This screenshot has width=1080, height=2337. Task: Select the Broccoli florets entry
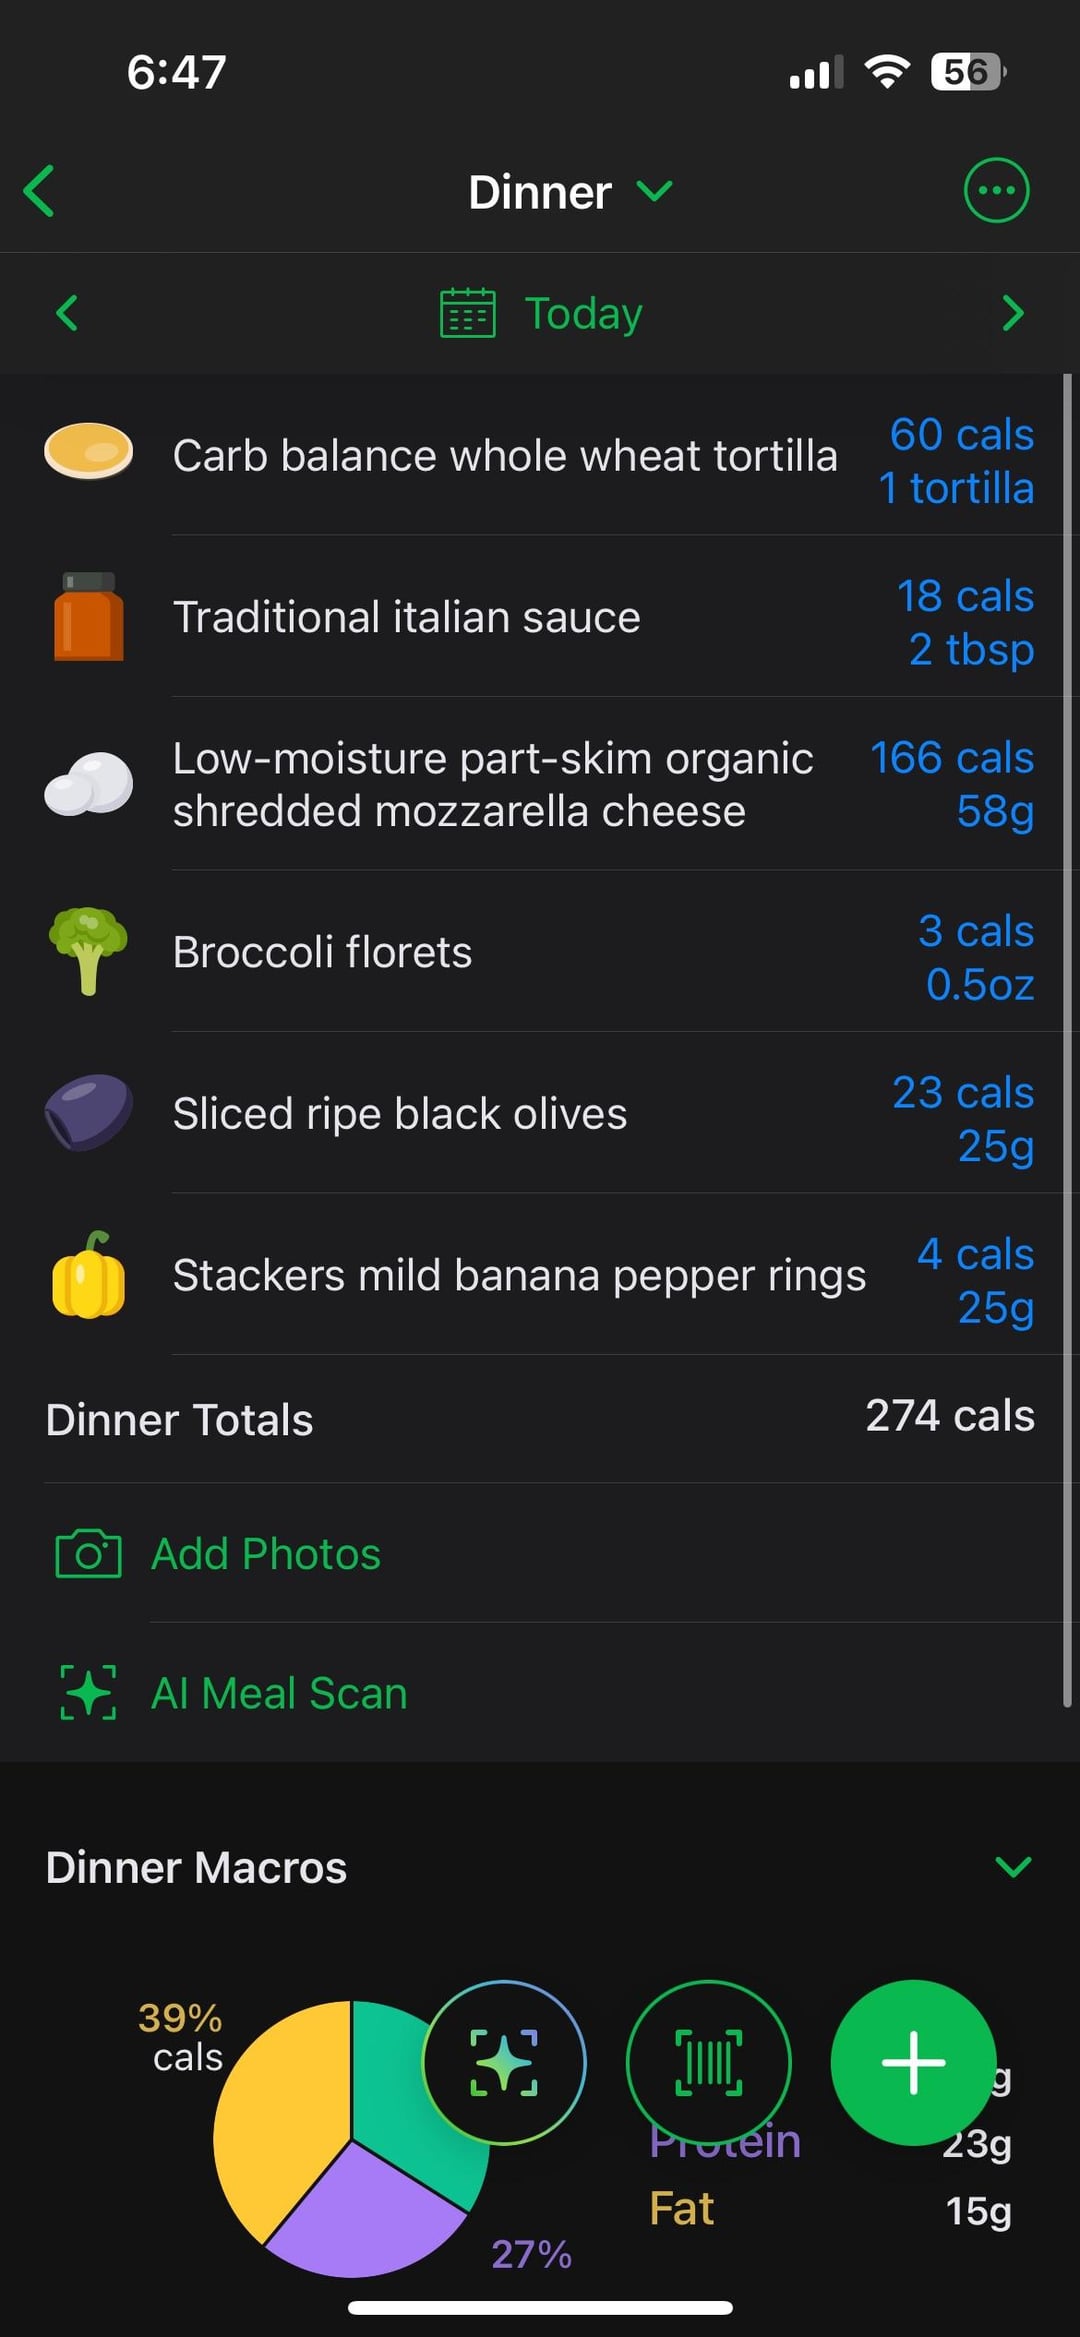pyautogui.click(x=322, y=952)
